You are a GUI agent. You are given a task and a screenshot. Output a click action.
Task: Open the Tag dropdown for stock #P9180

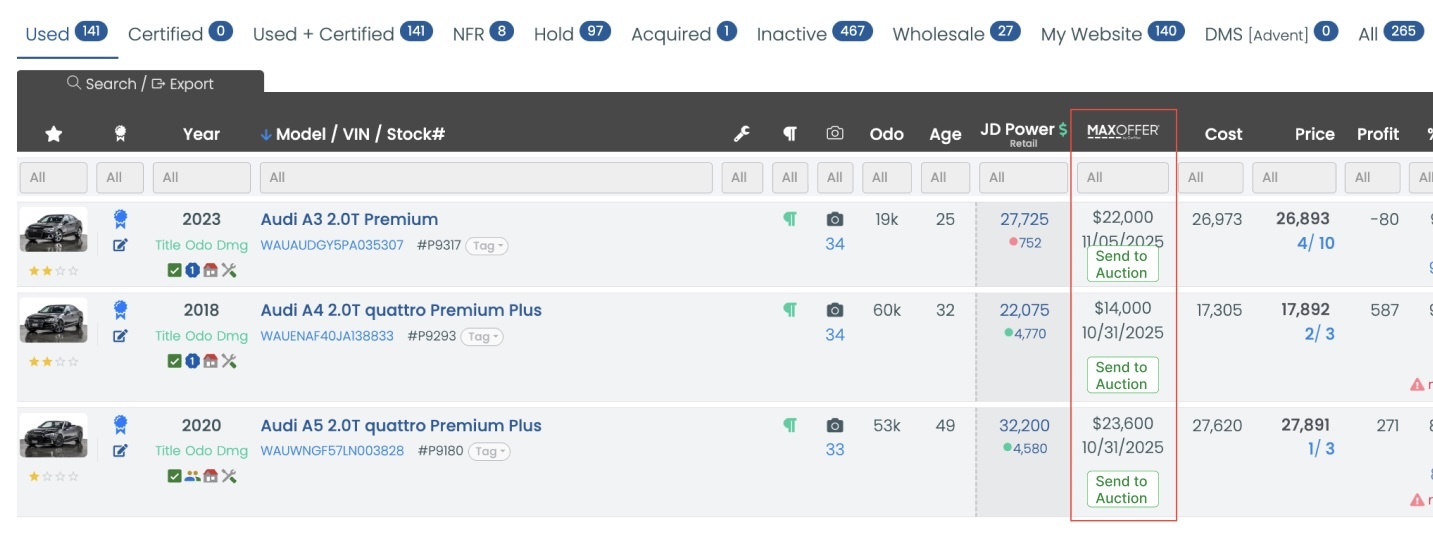tap(489, 452)
